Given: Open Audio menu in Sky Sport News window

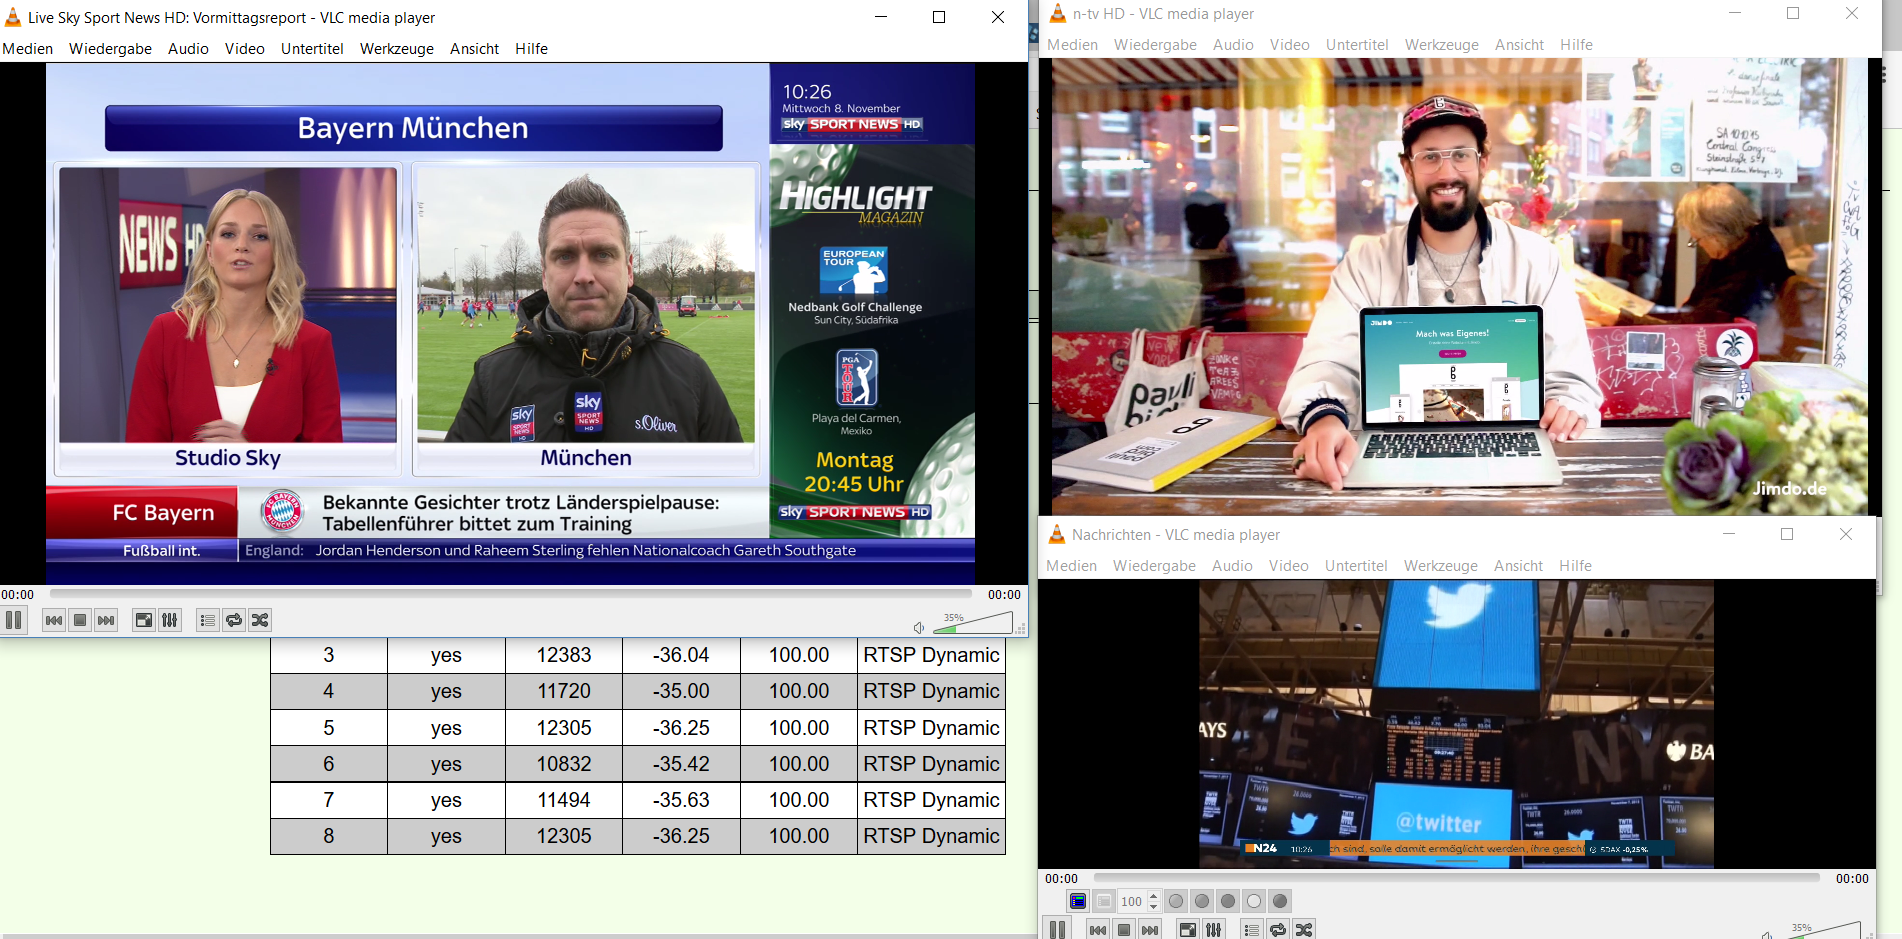Looking at the screenshot, I should (x=189, y=49).
